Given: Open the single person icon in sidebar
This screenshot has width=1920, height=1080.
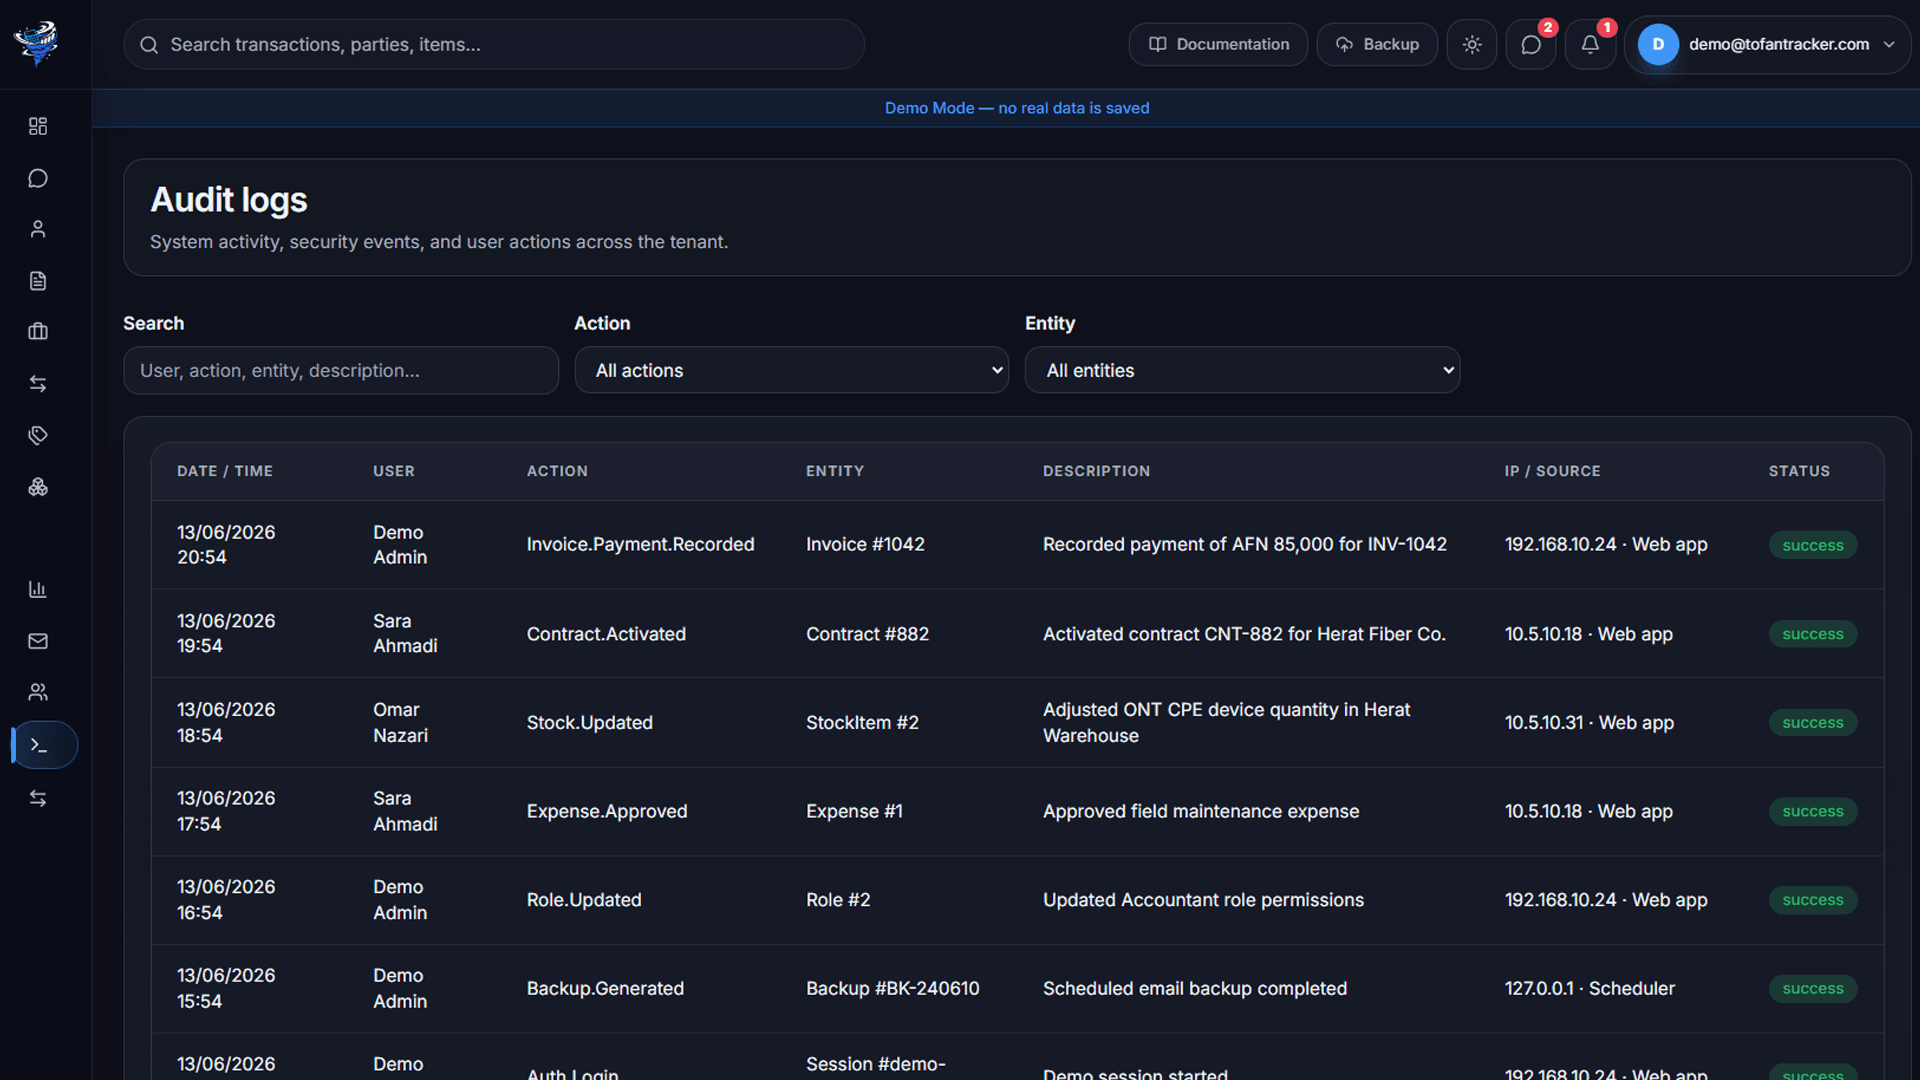Looking at the screenshot, I should (38, 229).
